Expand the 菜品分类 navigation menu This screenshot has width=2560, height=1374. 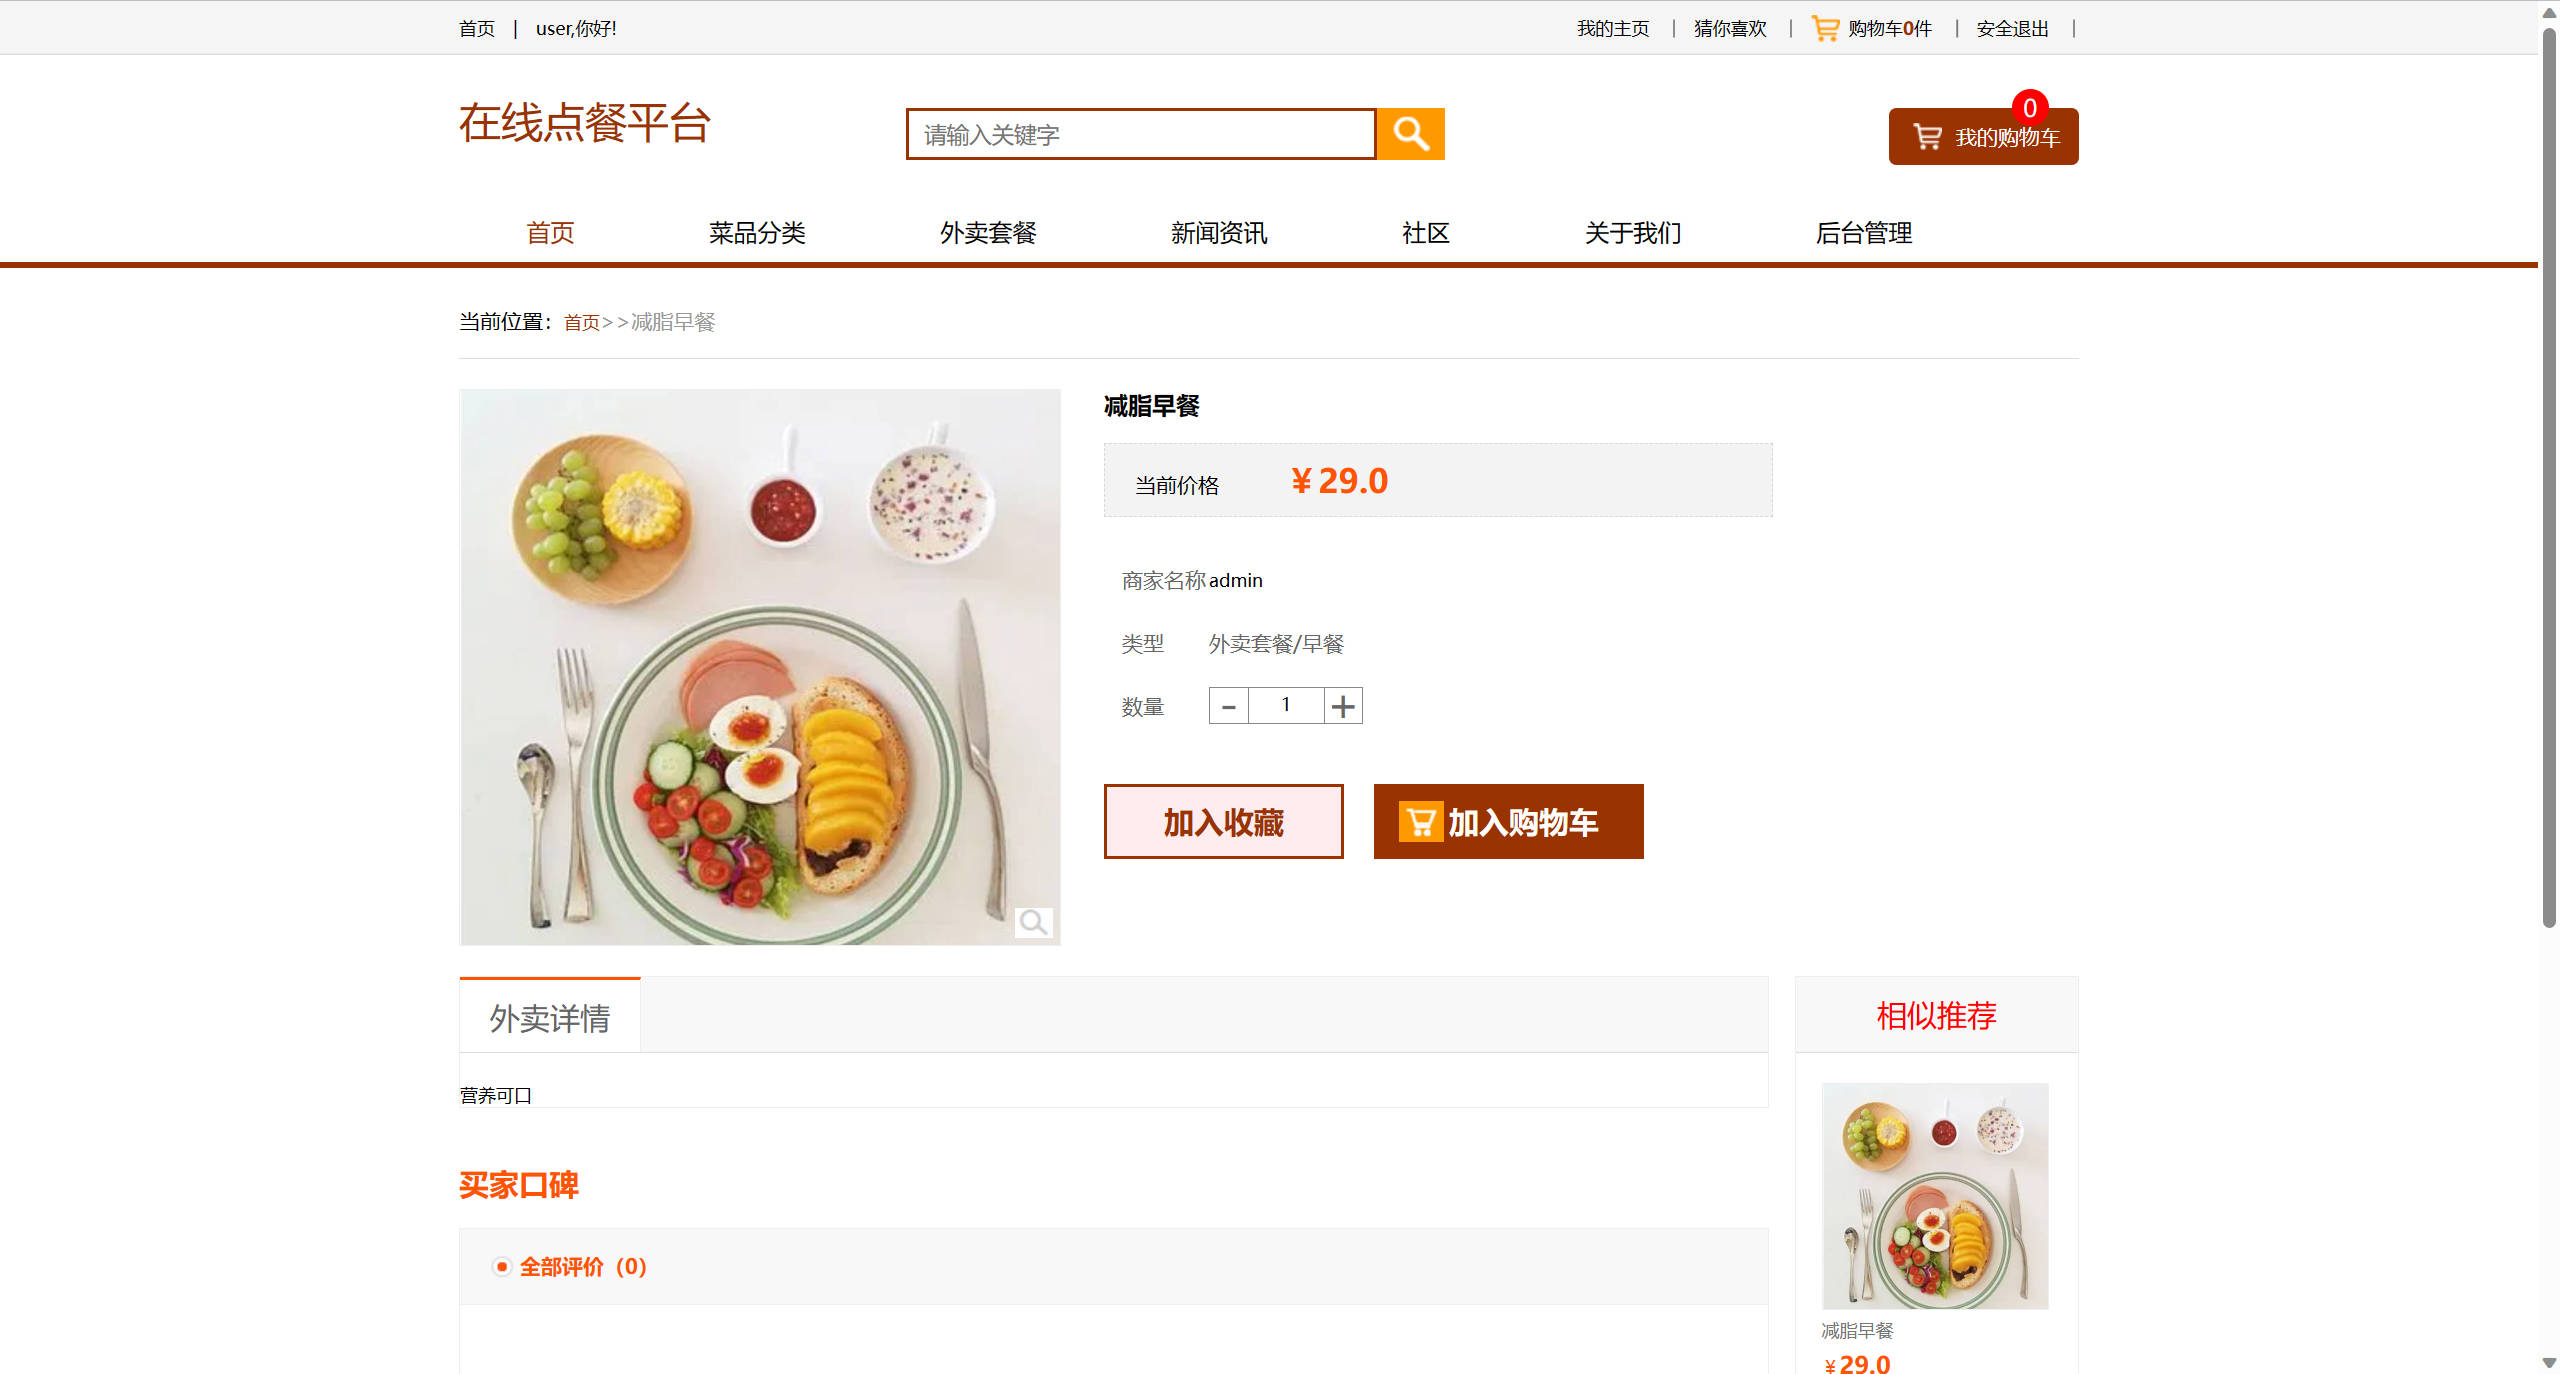(757, 233)
